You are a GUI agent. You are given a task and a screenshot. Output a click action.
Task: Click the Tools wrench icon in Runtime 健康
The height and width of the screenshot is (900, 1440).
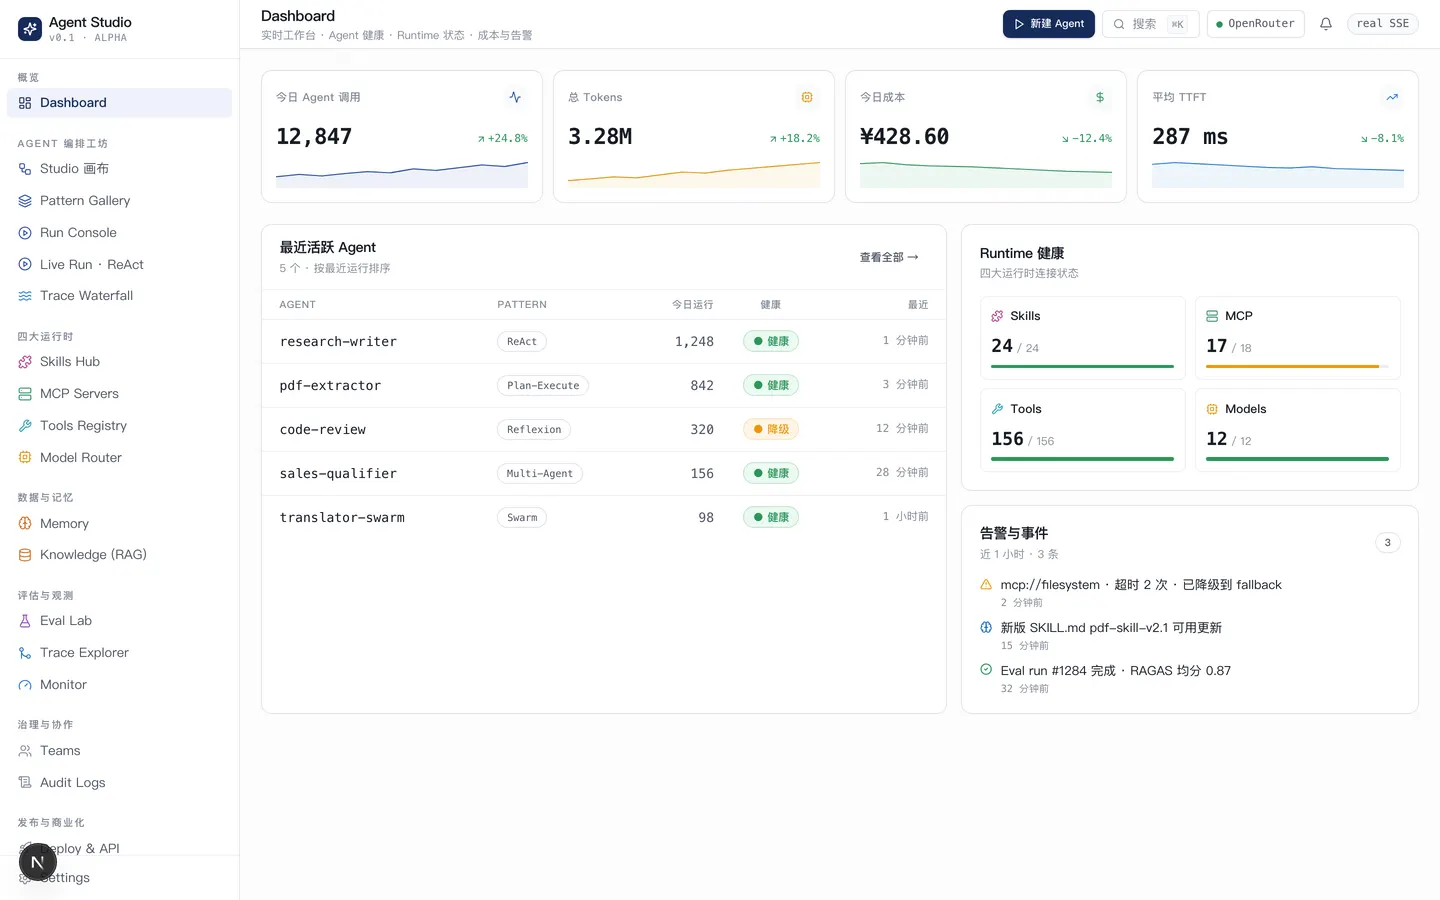(997, 409)
